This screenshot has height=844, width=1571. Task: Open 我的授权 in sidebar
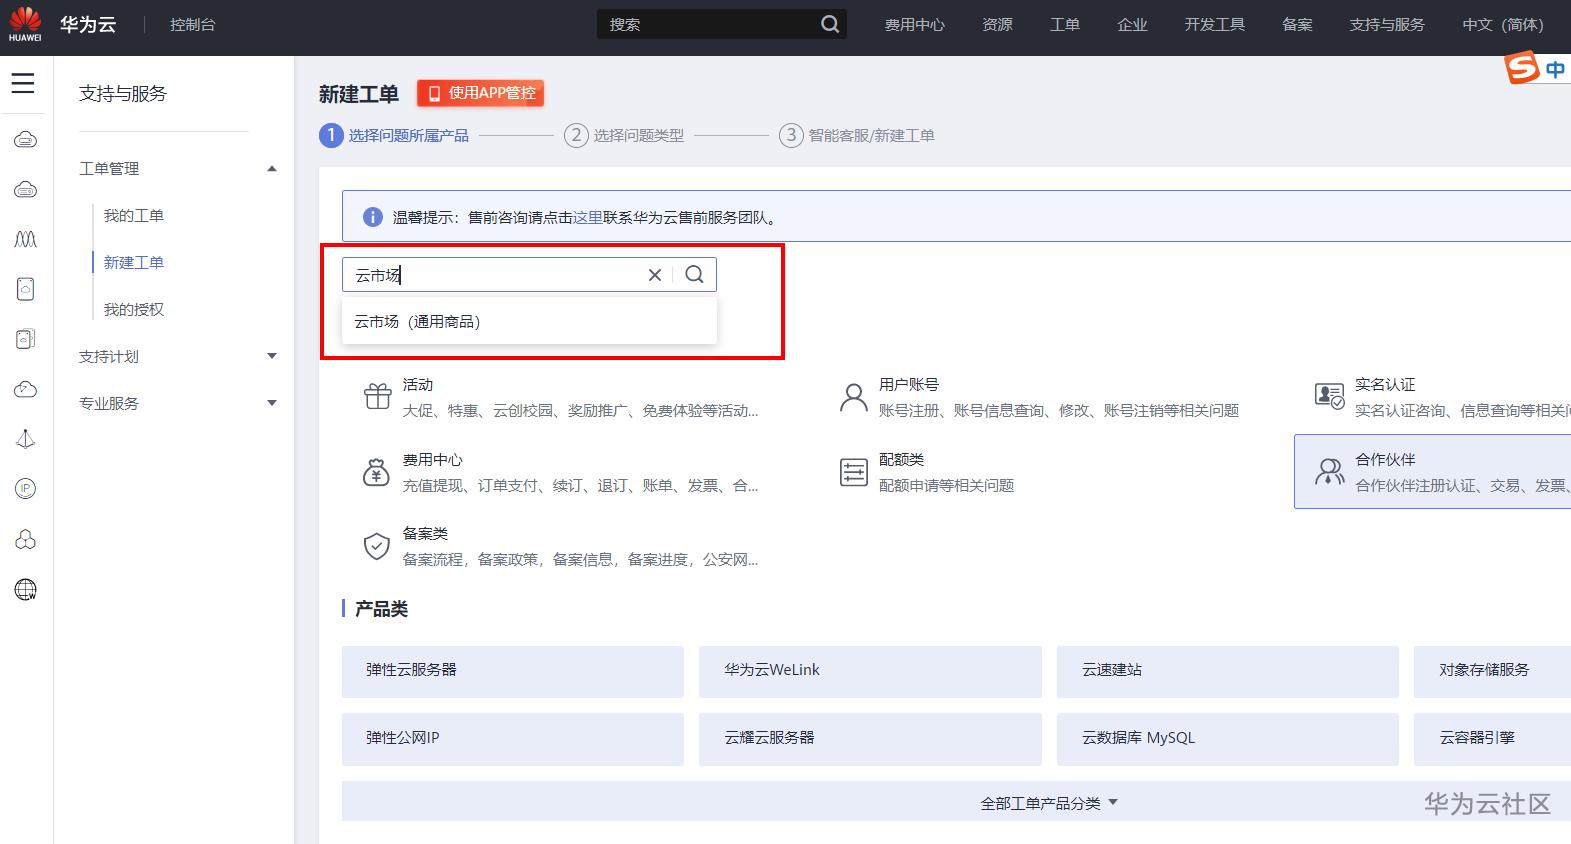[134, 309]
